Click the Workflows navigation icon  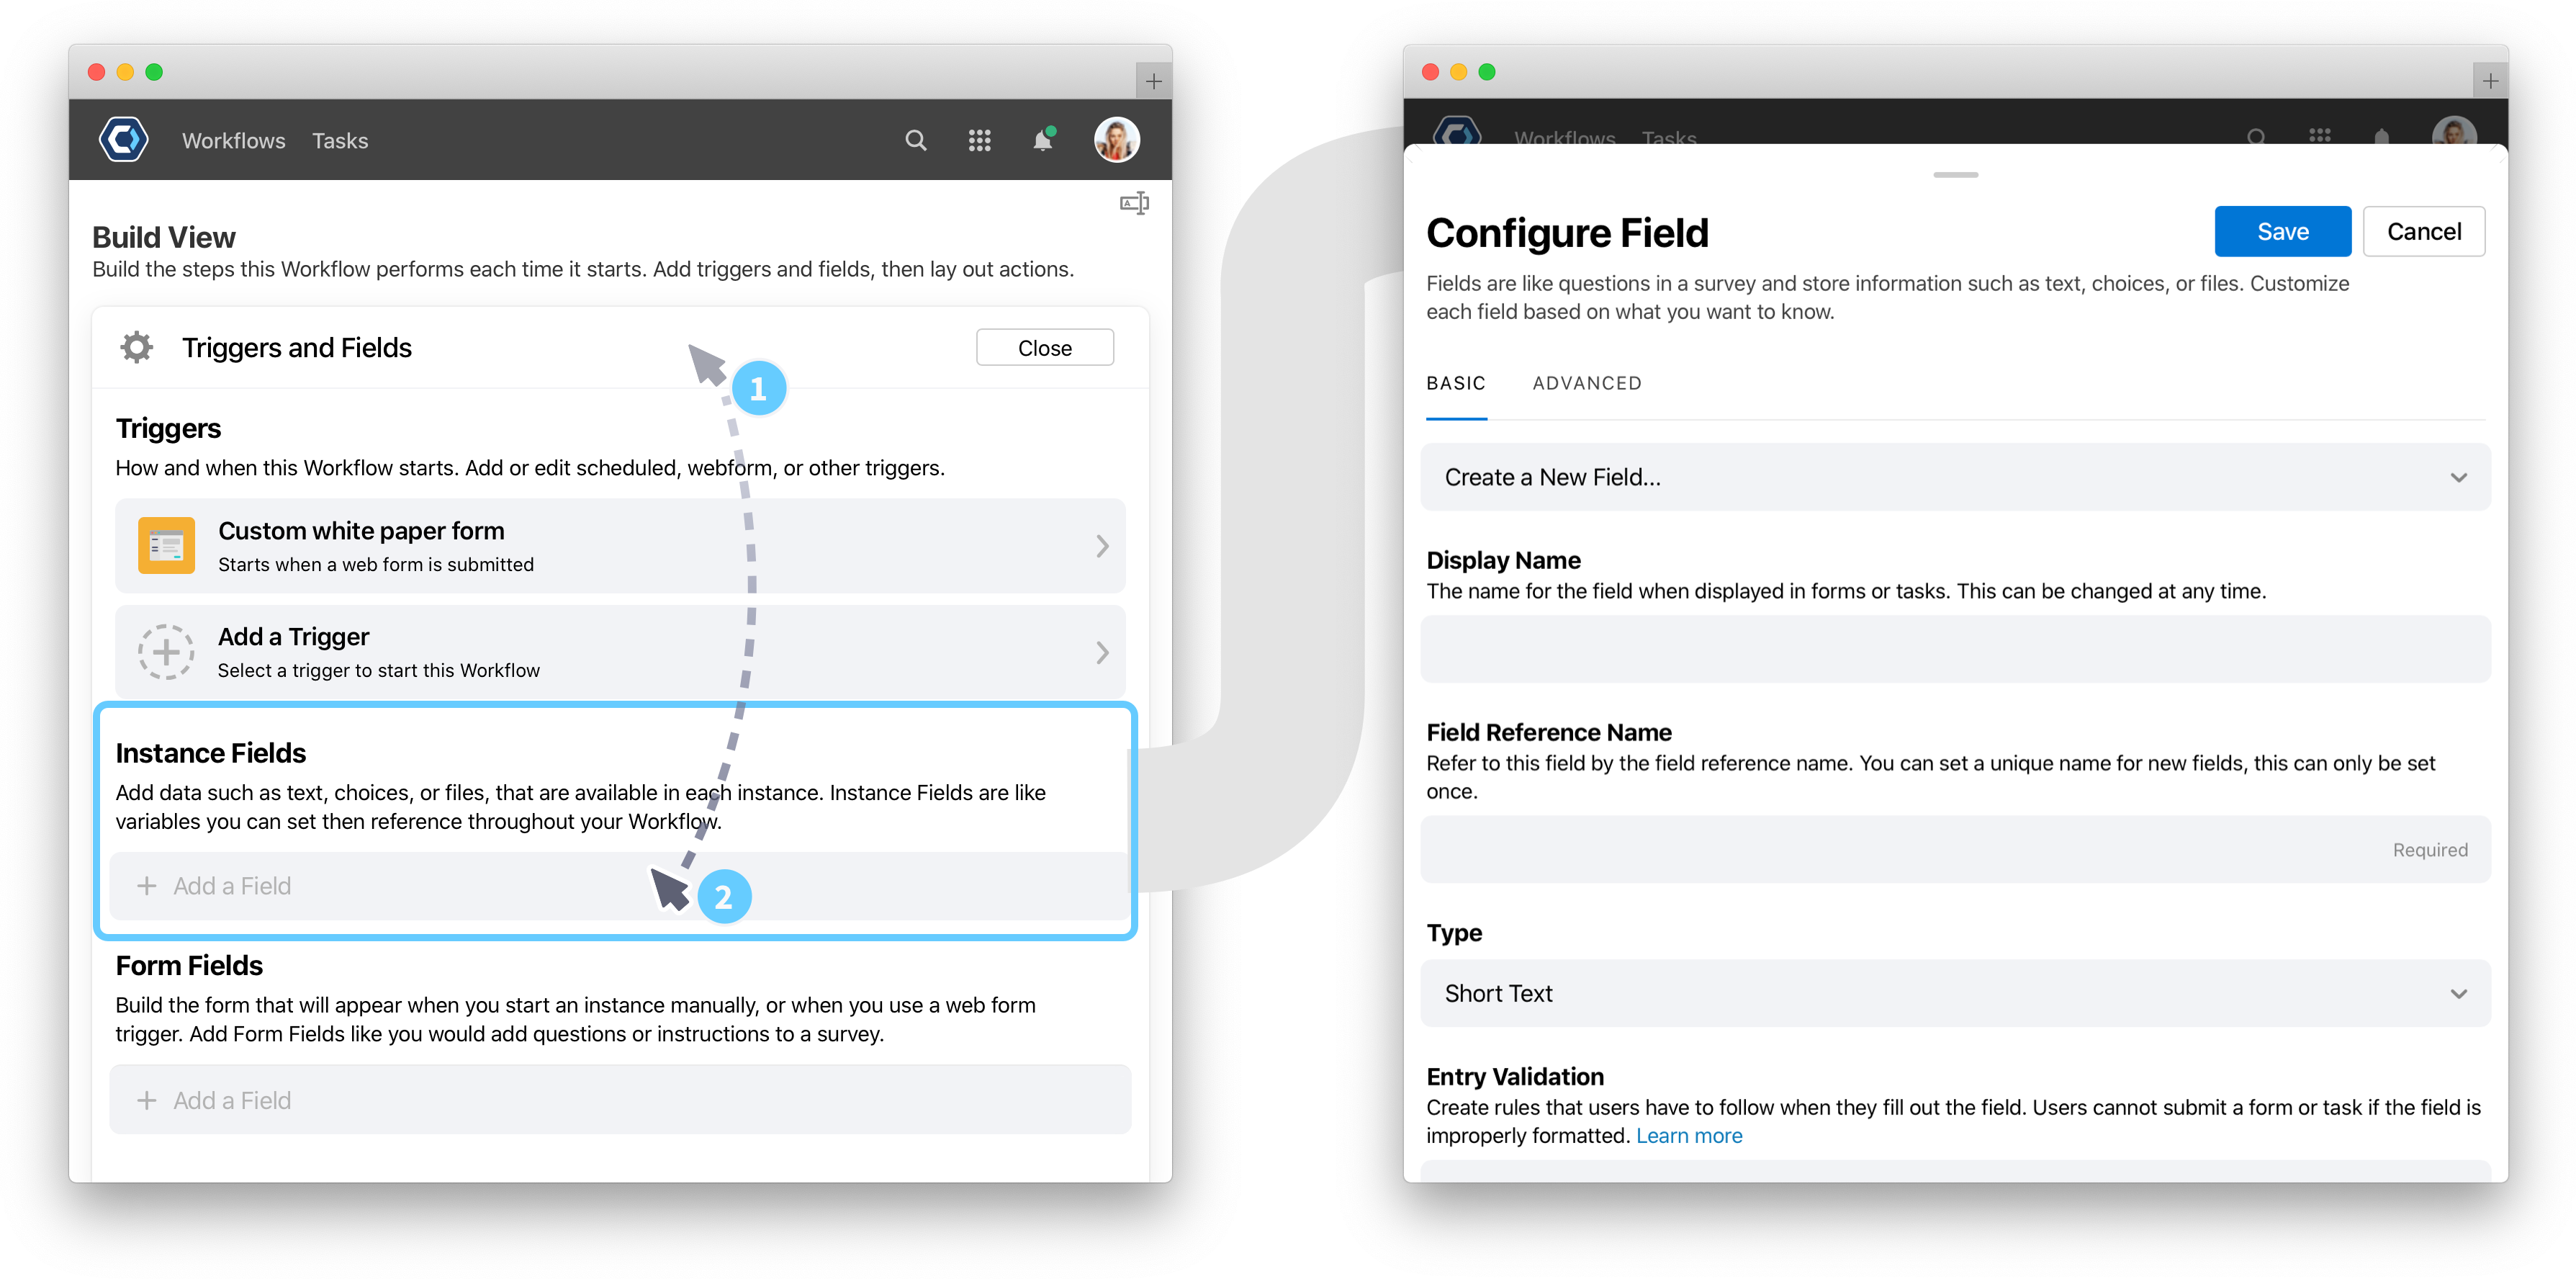(230, 140)
